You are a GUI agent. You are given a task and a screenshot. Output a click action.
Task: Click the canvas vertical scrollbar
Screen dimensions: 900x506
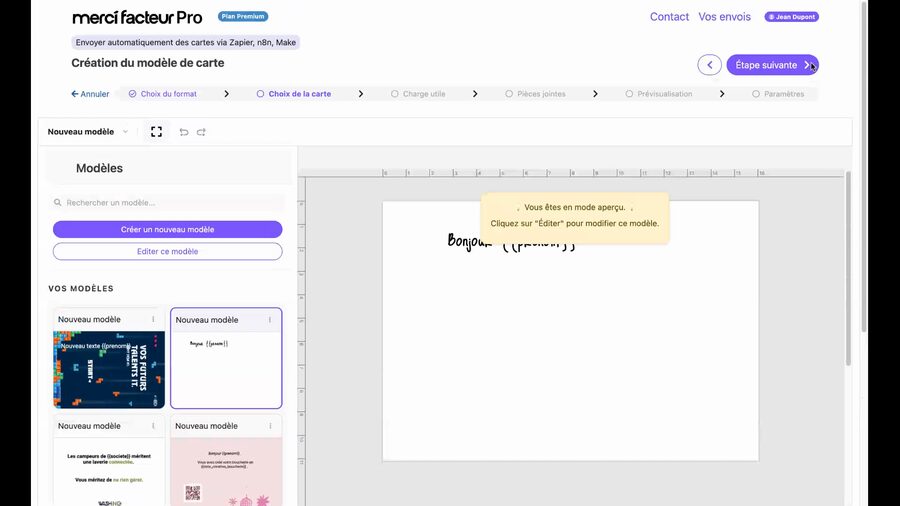pyautogui.click(x=848, y=268)
